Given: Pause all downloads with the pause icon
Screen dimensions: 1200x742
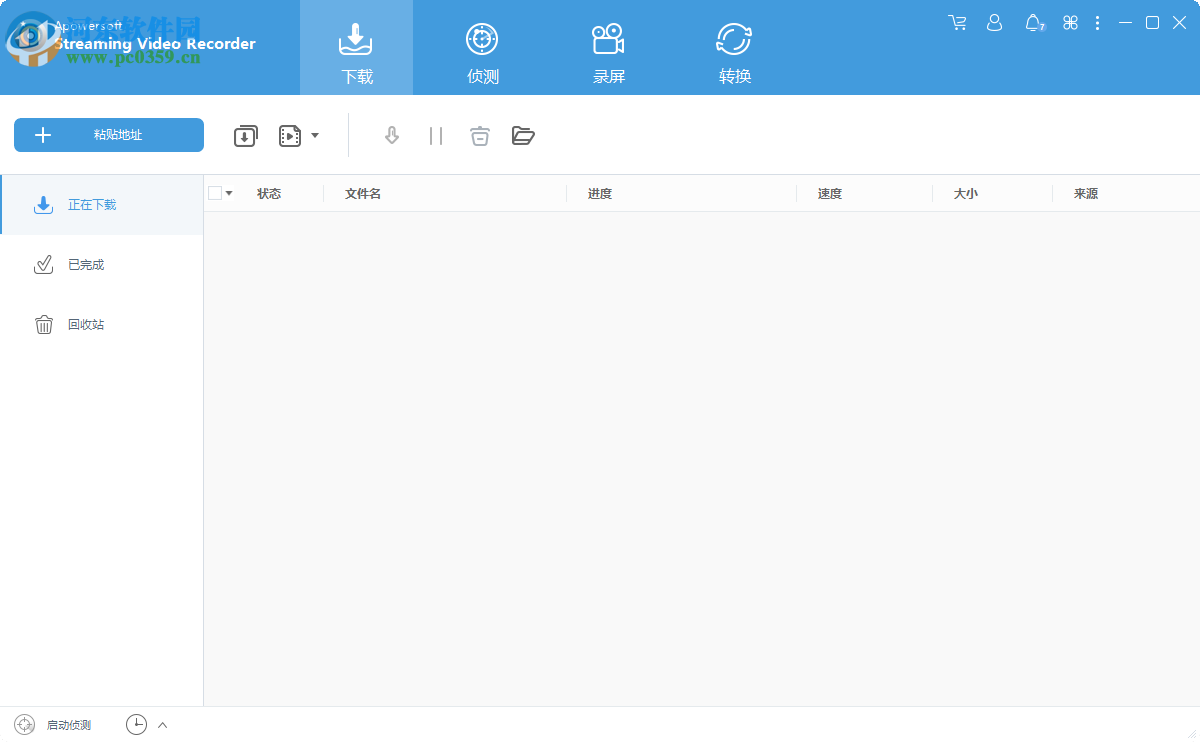Looking at the screenshot, I should click(x=435, y=135).
